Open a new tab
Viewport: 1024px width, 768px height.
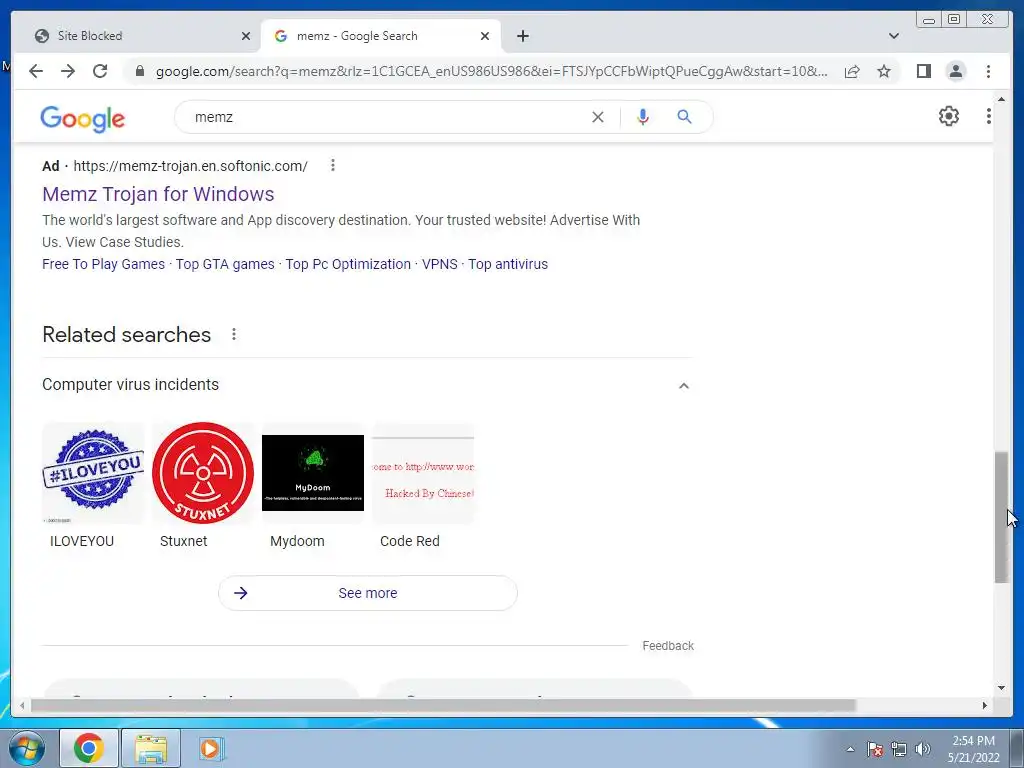[x=522, y=36]
